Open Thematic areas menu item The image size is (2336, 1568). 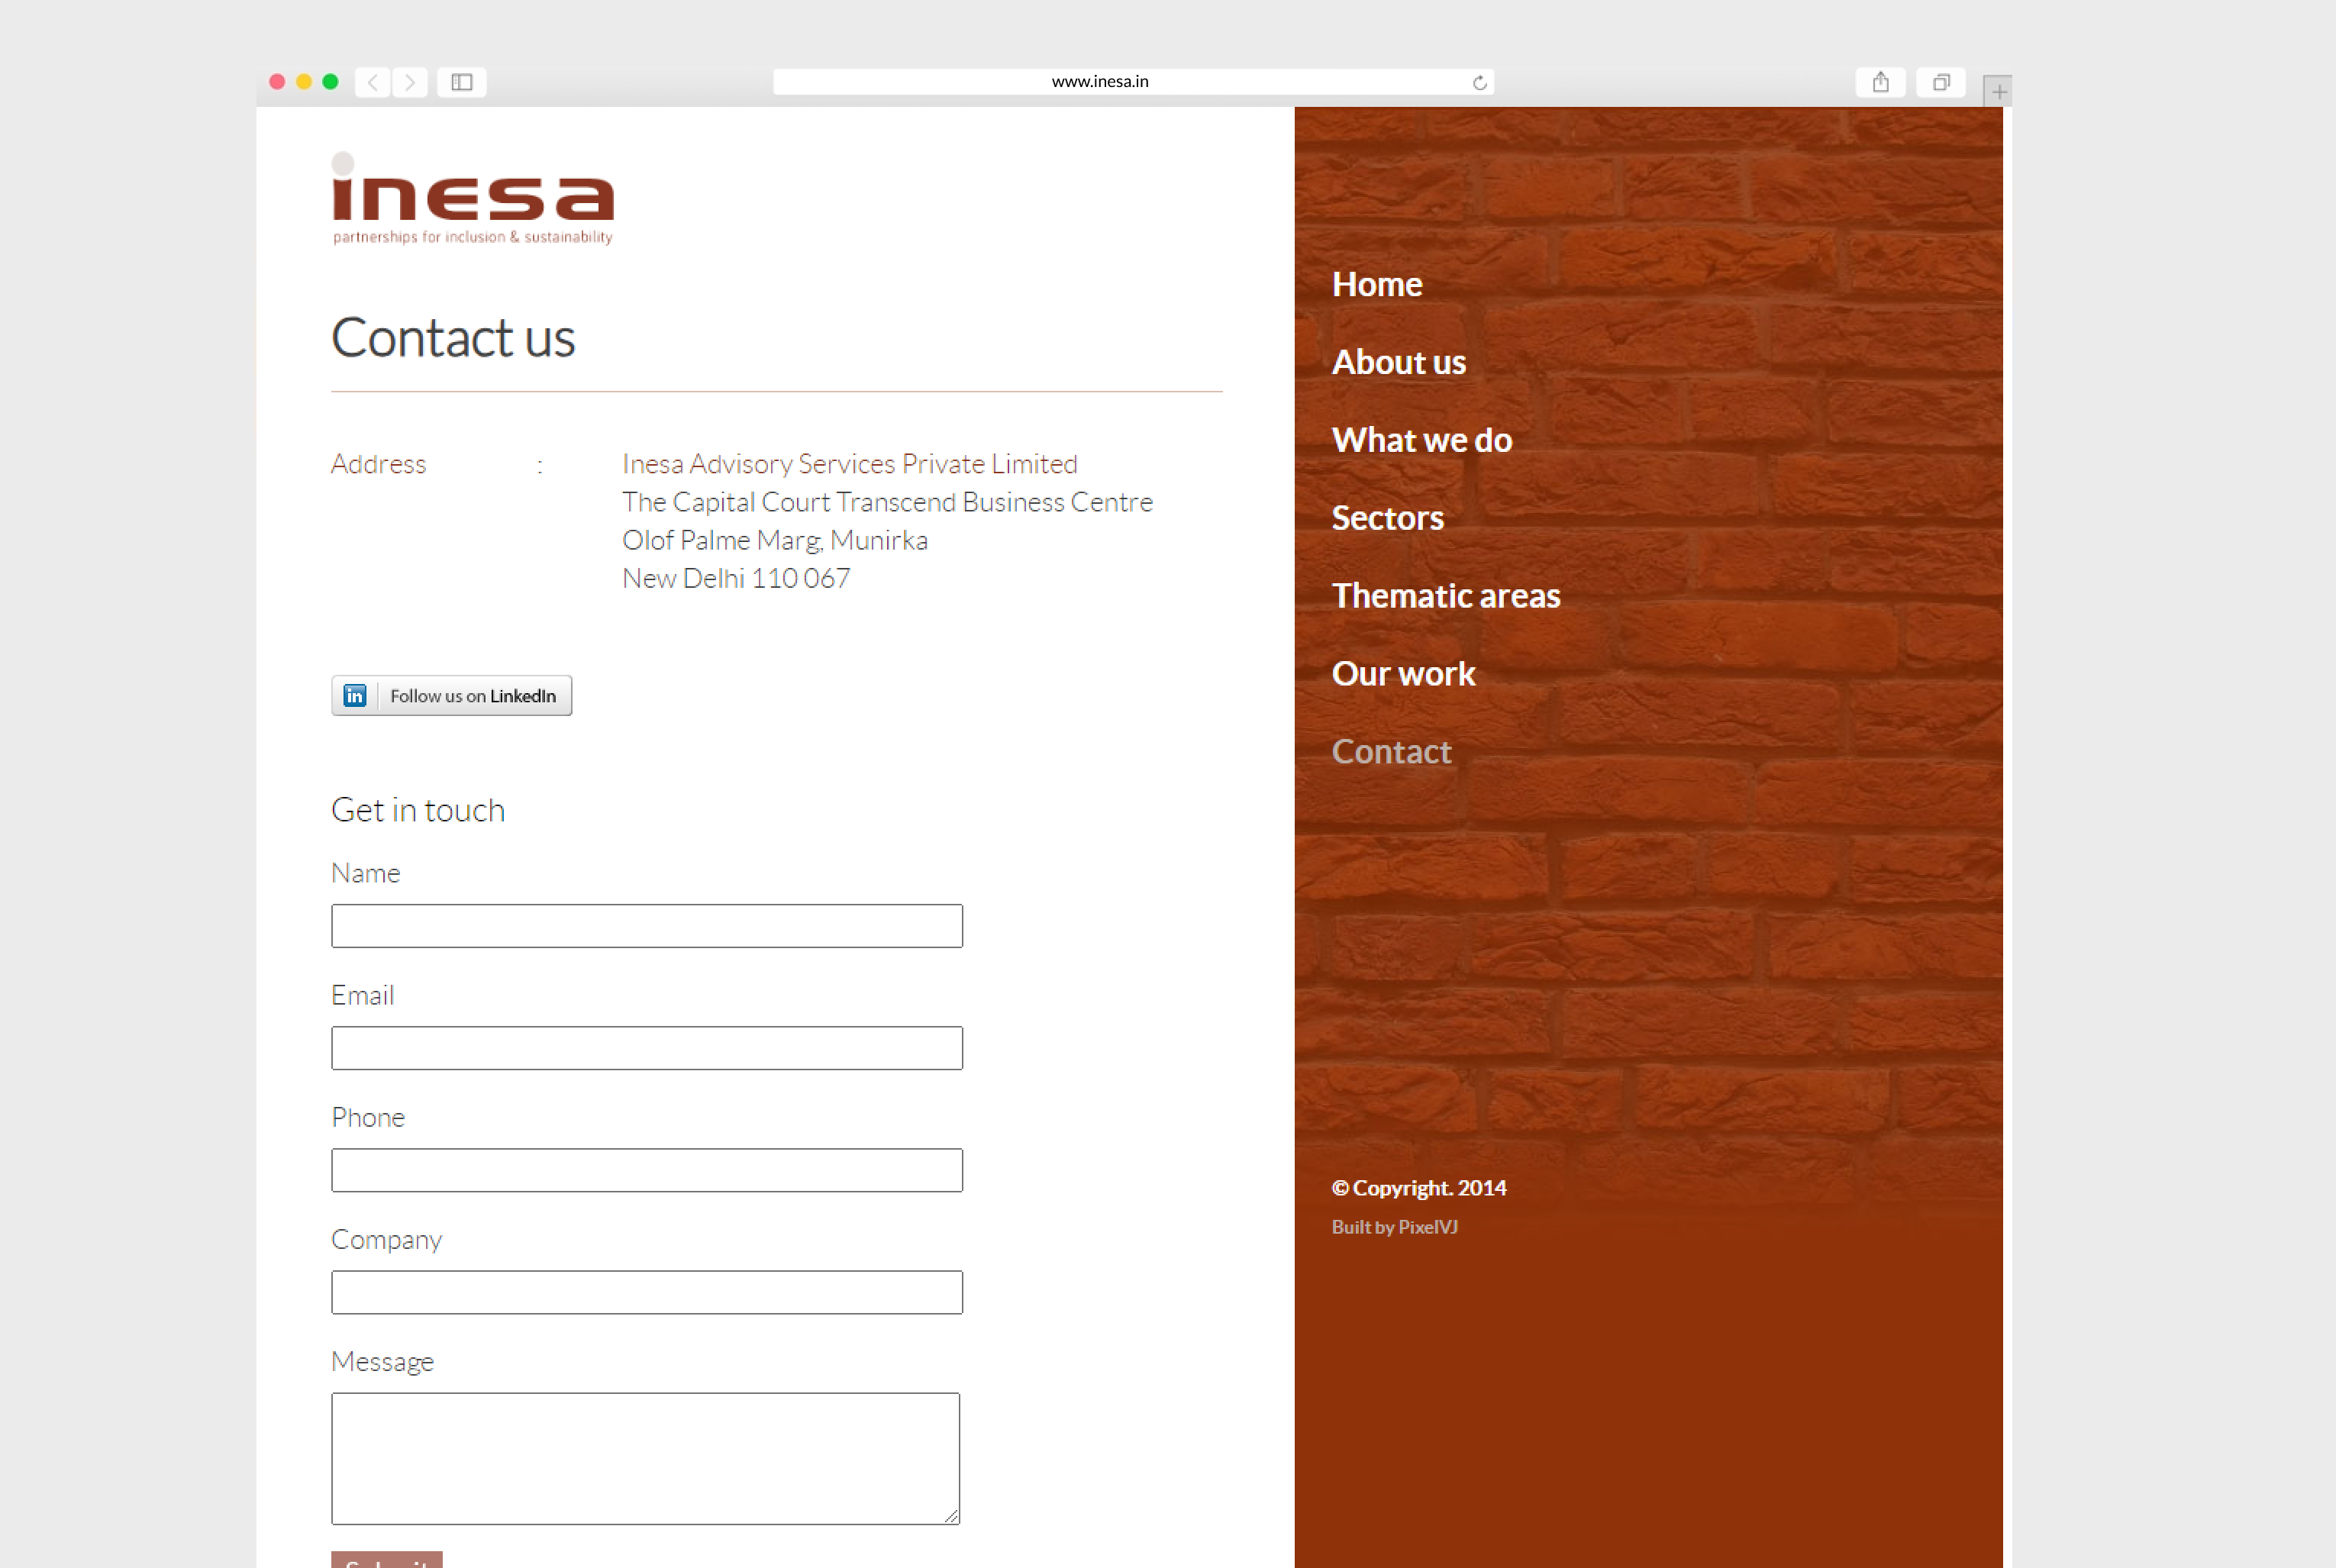click(x=1445, y=596)
